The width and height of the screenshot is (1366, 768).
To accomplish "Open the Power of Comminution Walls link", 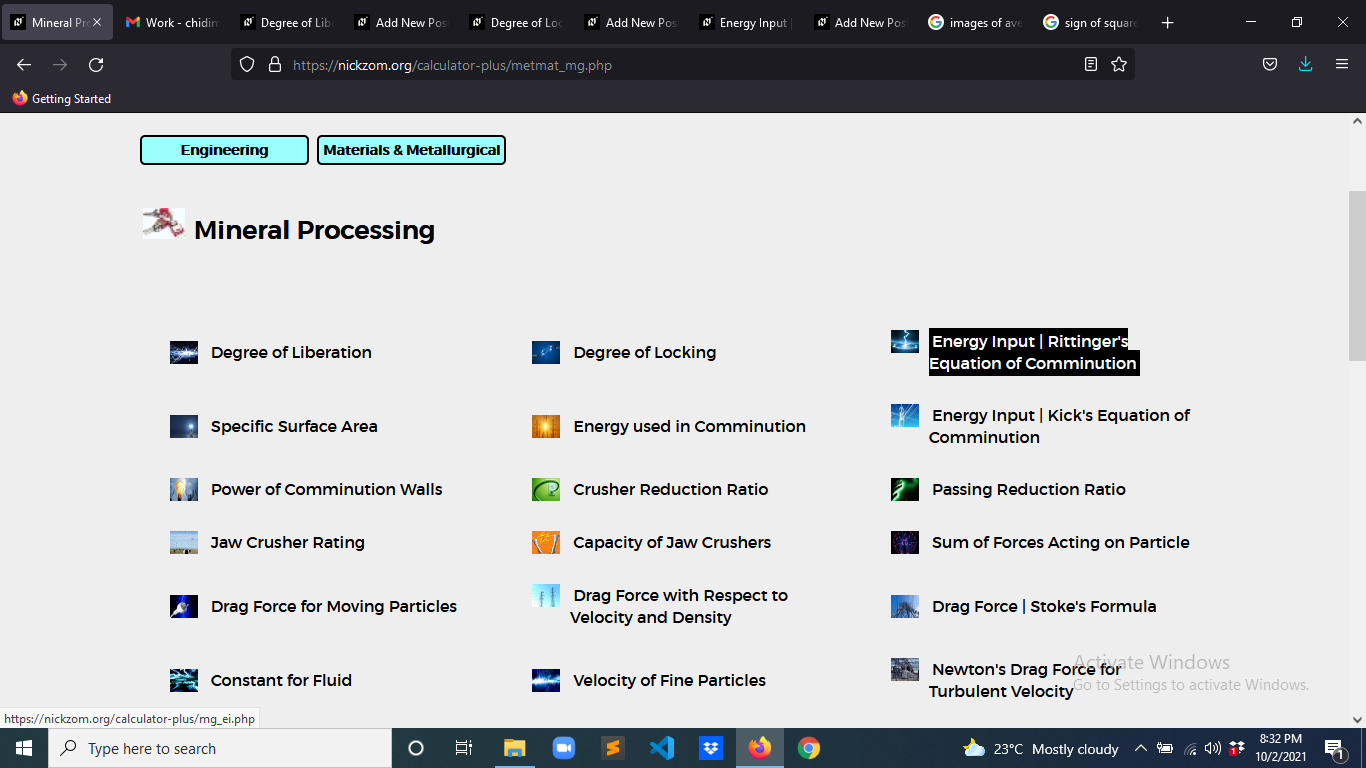I will 326,489.
